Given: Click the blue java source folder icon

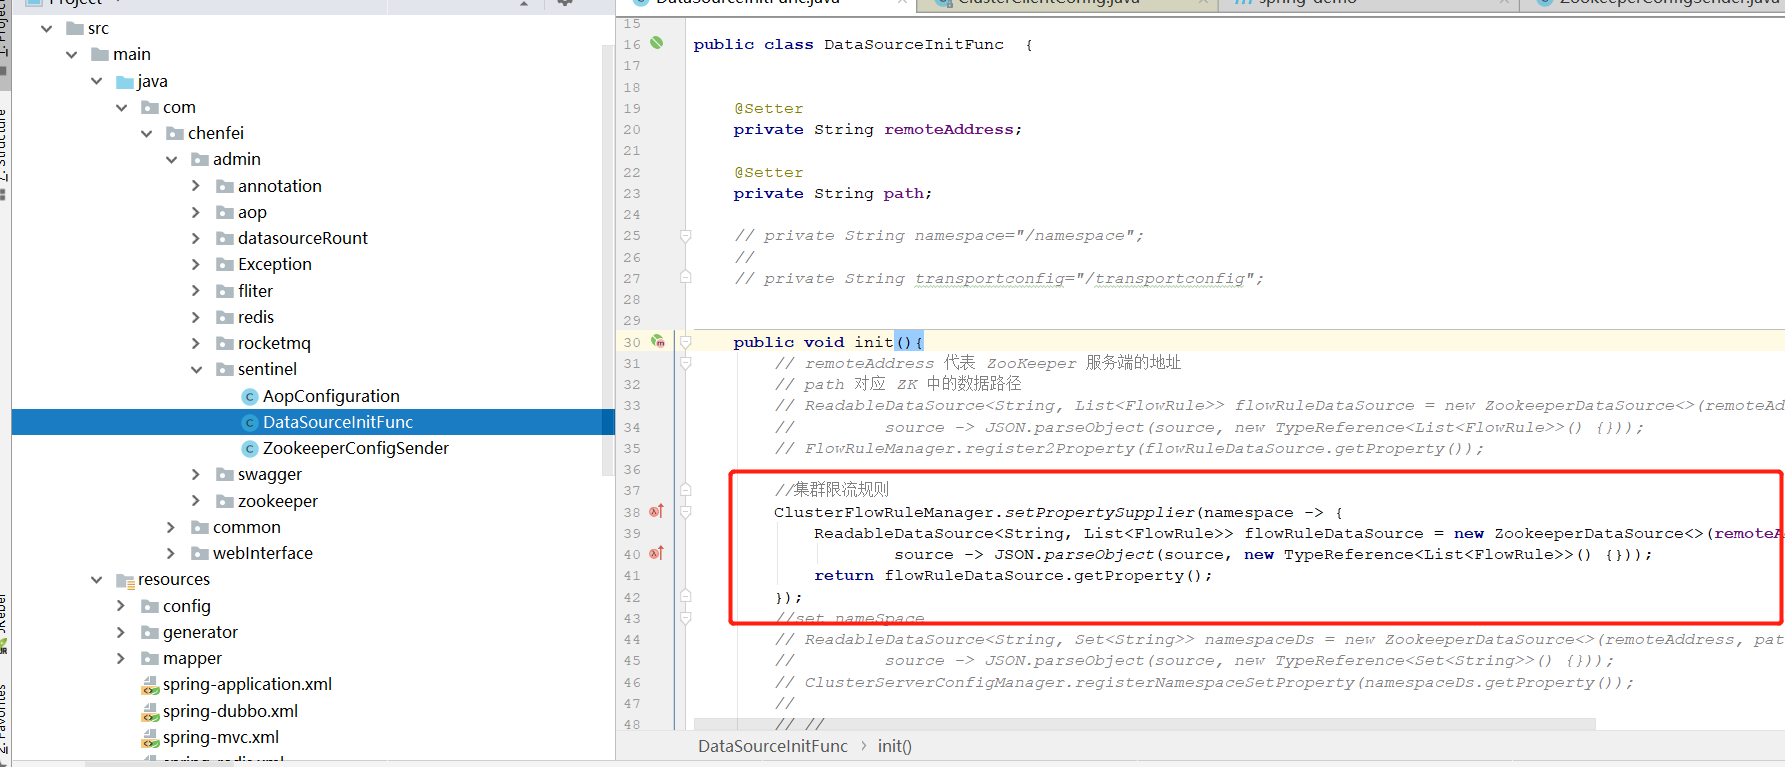Looking at the screenshot, I should pos(125,81).
